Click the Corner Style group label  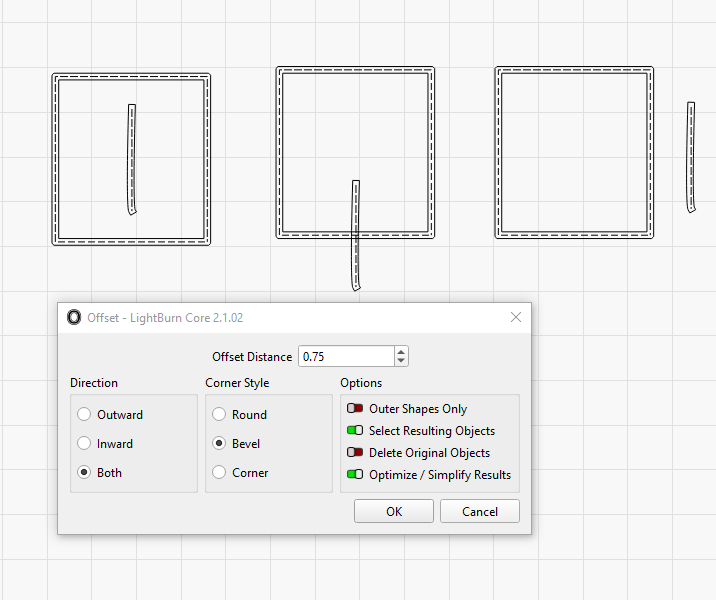click(x=237, y=383)
